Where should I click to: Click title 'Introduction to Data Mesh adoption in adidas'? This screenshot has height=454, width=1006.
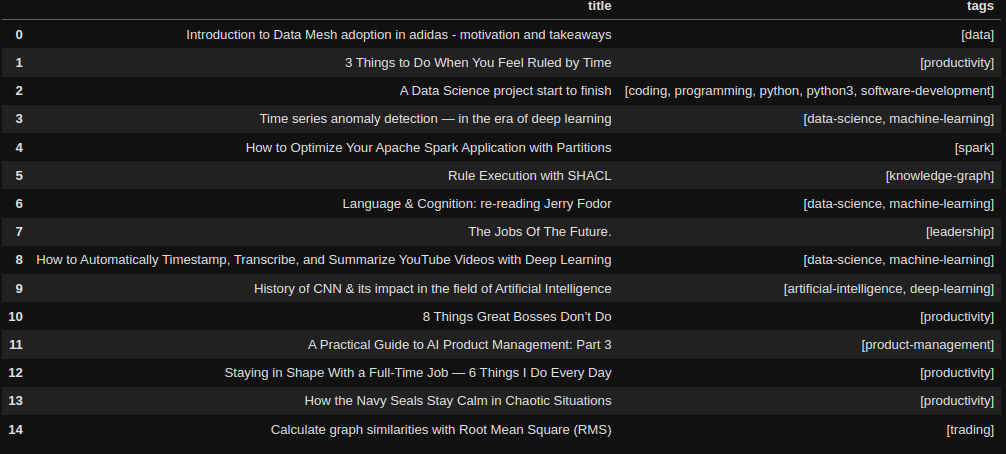pos(398,35)
